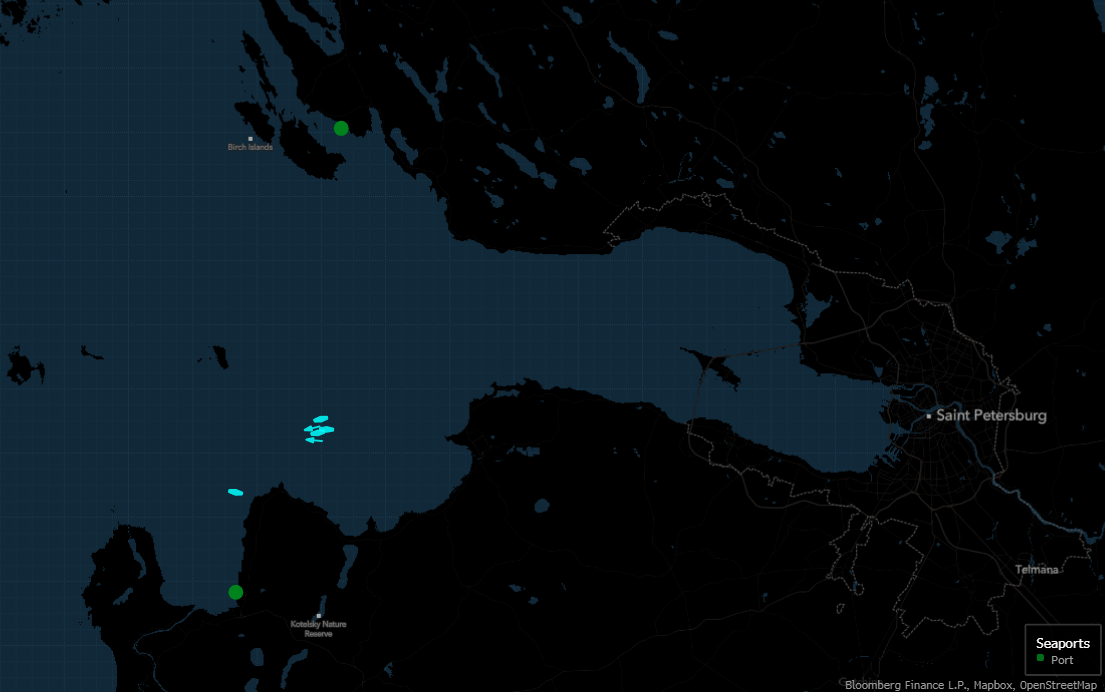
Task: Click the Bloomberg Finance L.P. attribution
Action: (x=906, y=685)
